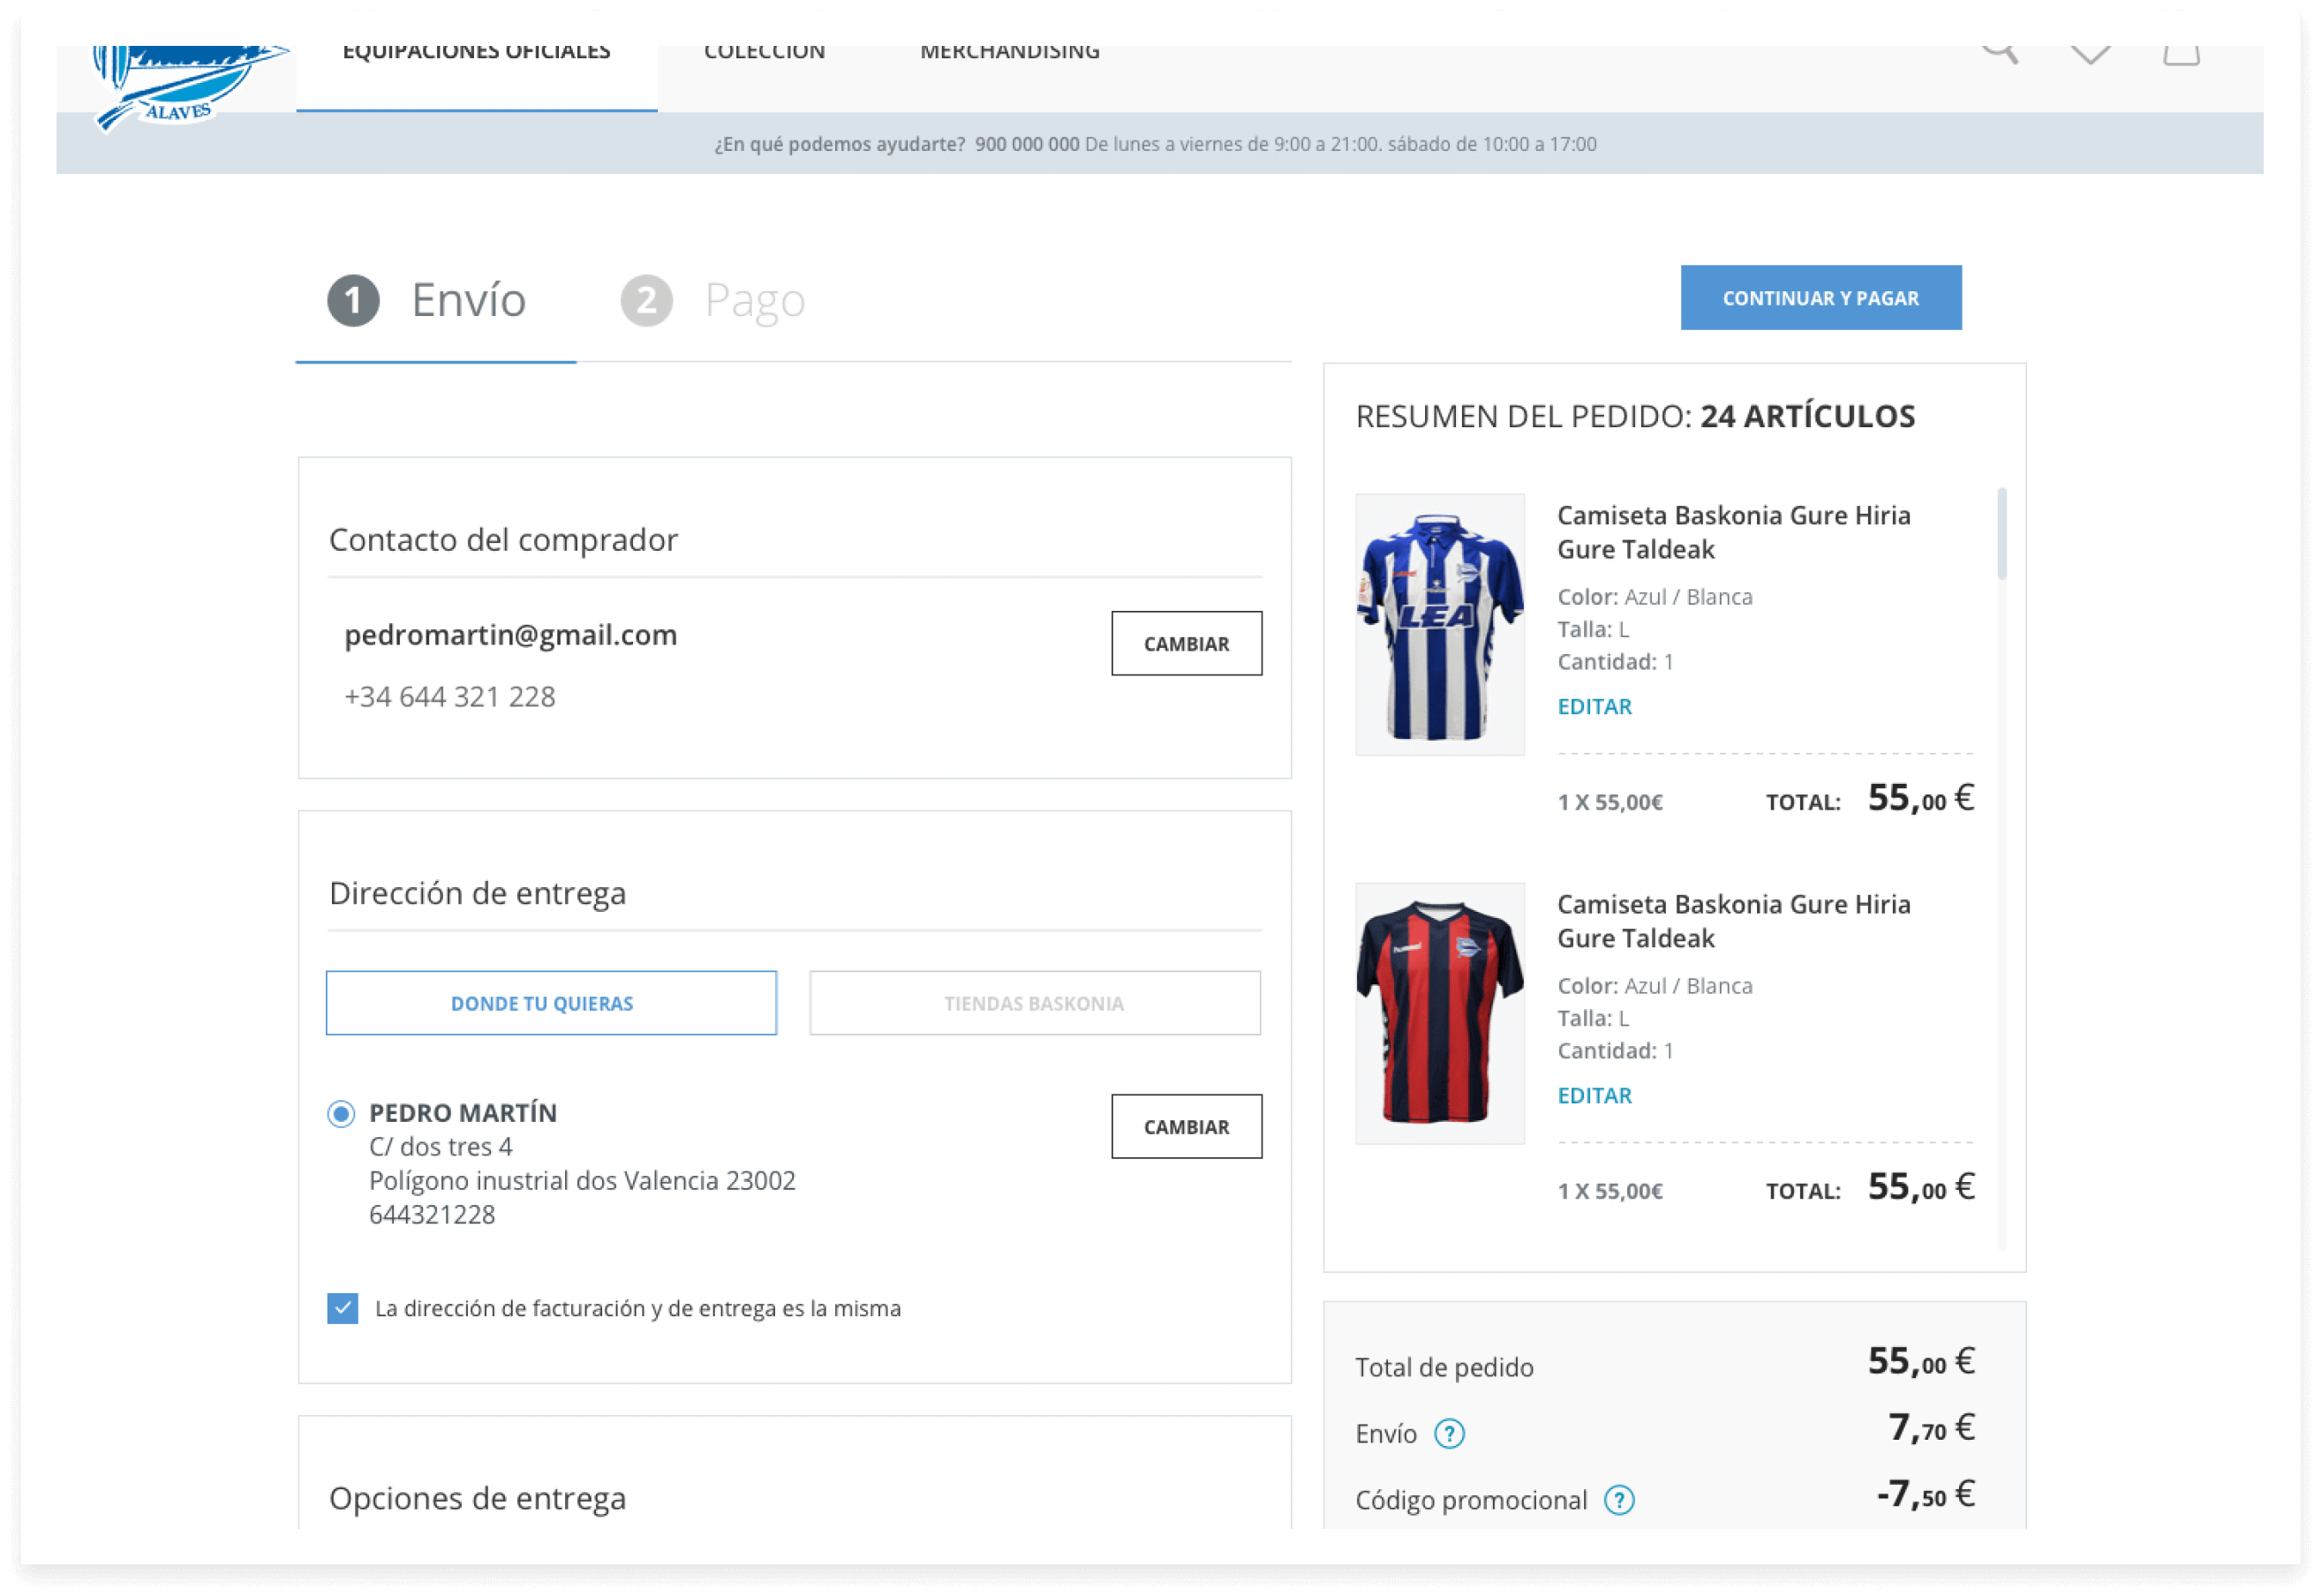Open Merchandising menu

click(x=1009, y=52)
